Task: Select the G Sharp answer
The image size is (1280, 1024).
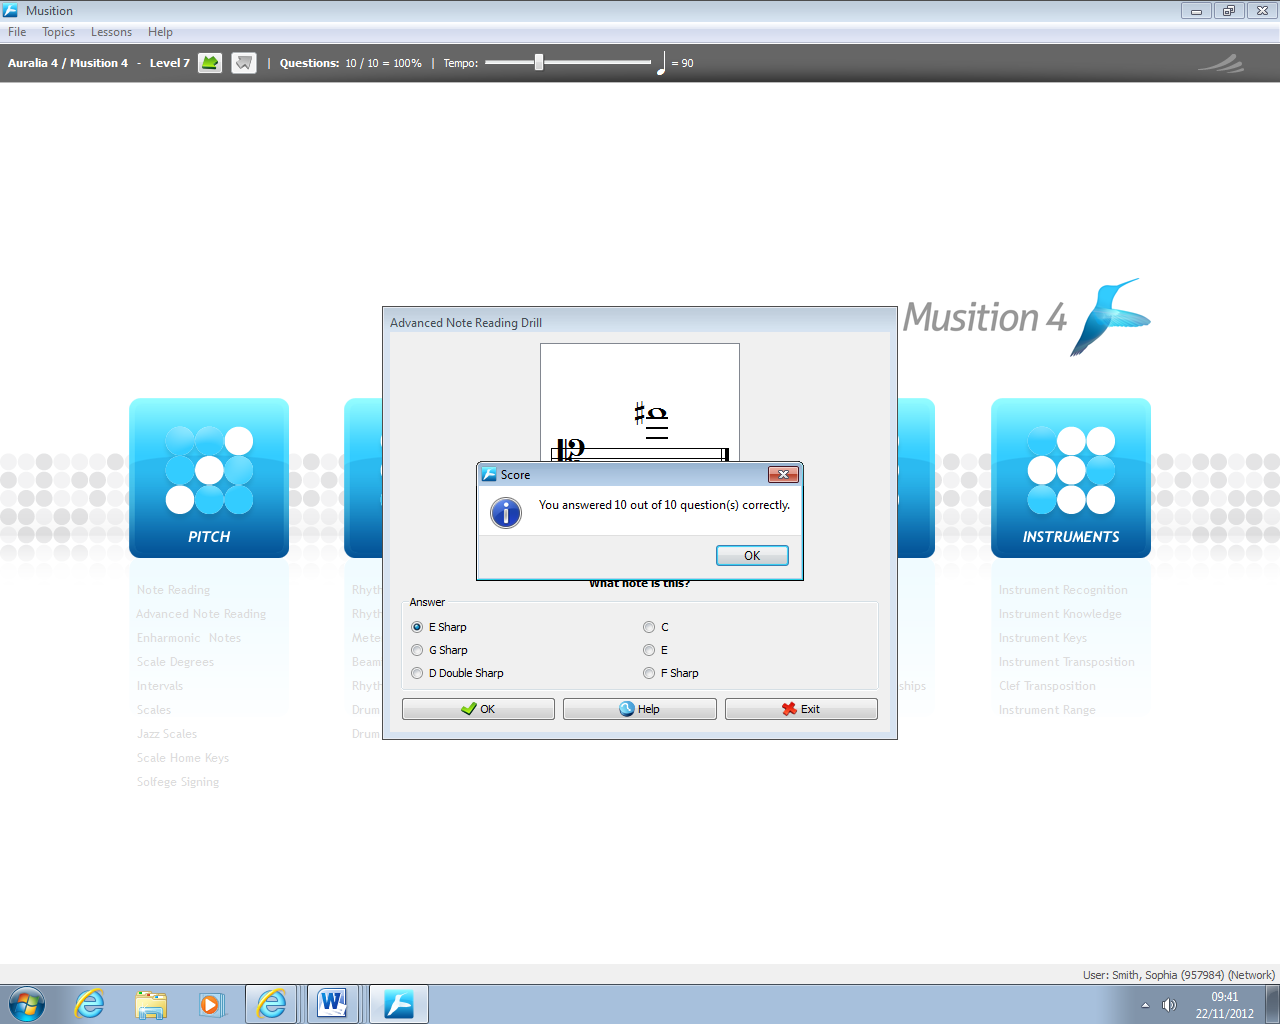Action: tap(439, 650)
